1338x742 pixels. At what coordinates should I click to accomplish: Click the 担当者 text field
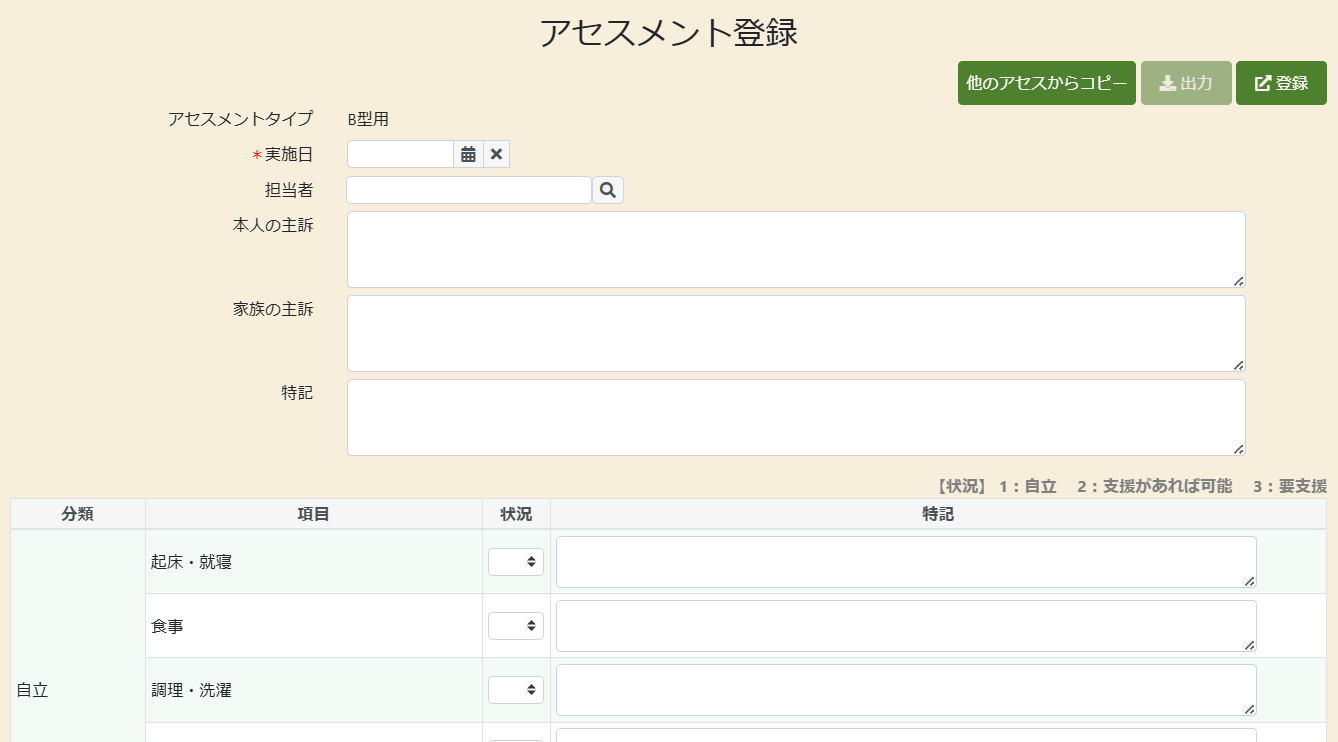468,190
